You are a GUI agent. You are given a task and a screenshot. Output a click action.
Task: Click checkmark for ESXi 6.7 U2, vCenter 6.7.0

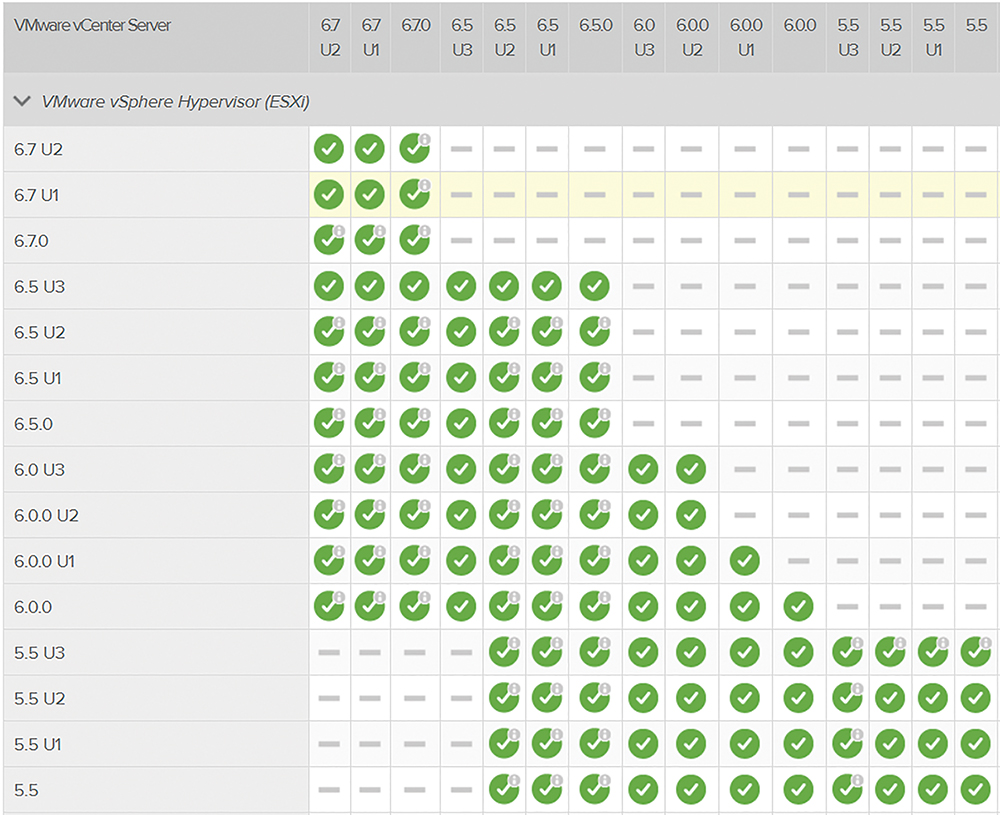click(x=415, y=149)
